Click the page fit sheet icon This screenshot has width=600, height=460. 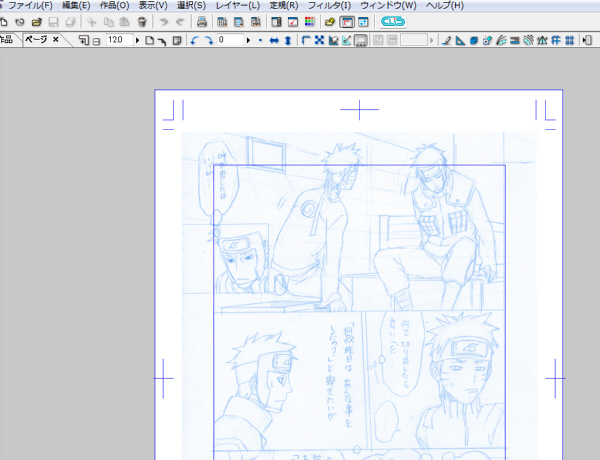[x=149, y=40]
